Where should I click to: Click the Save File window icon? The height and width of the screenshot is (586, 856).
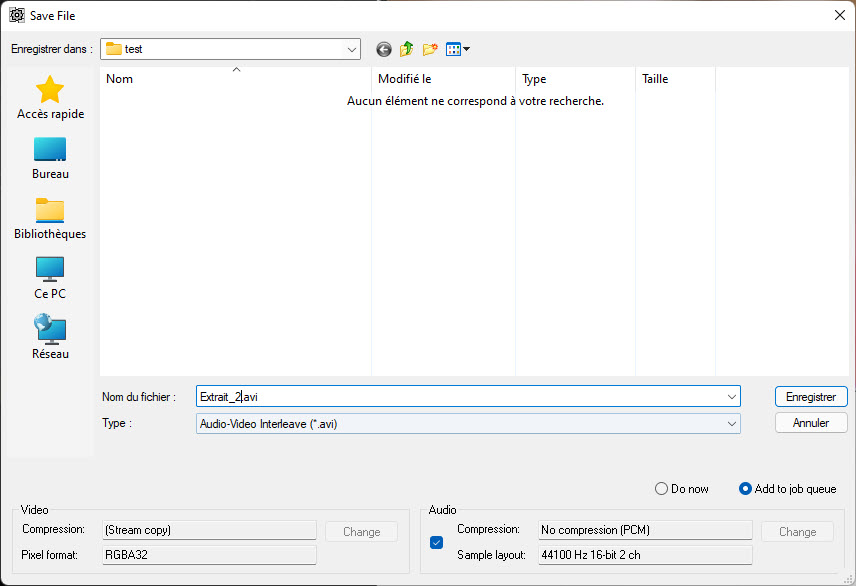pos(17,15)
